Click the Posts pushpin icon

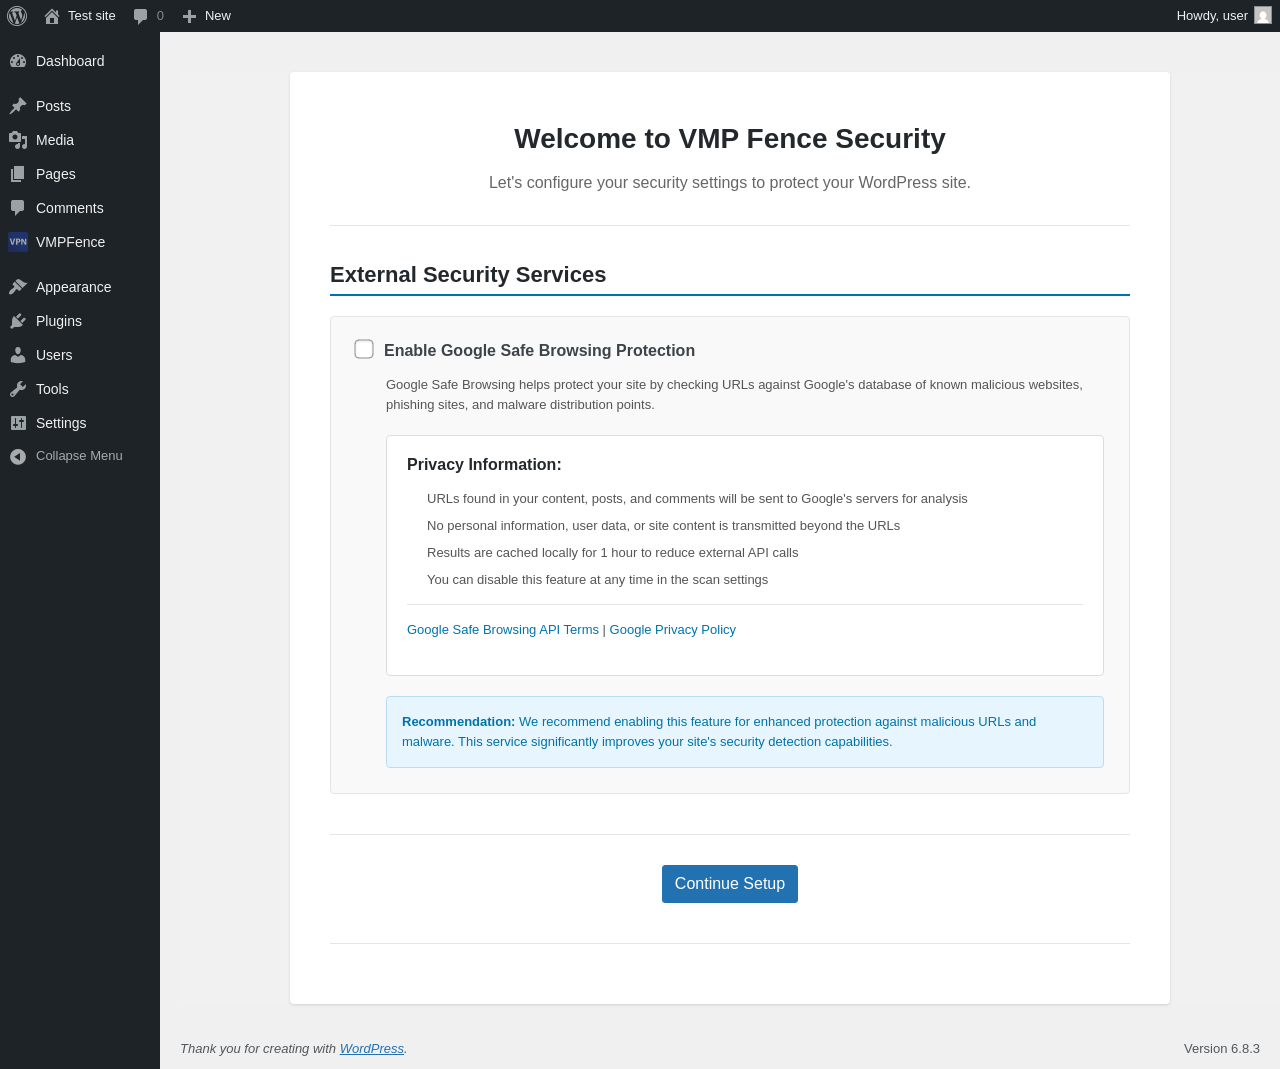coord(18,106)
